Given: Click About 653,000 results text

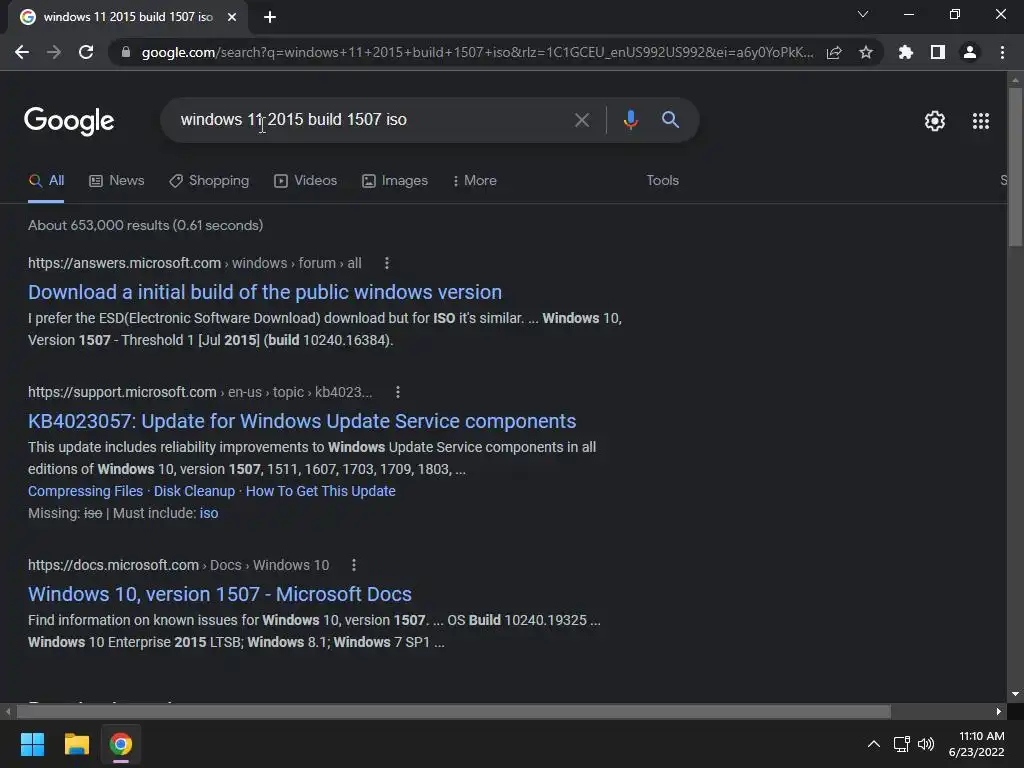Looking at the screenshot, I should pyautogui.click(x=146, y=225).
